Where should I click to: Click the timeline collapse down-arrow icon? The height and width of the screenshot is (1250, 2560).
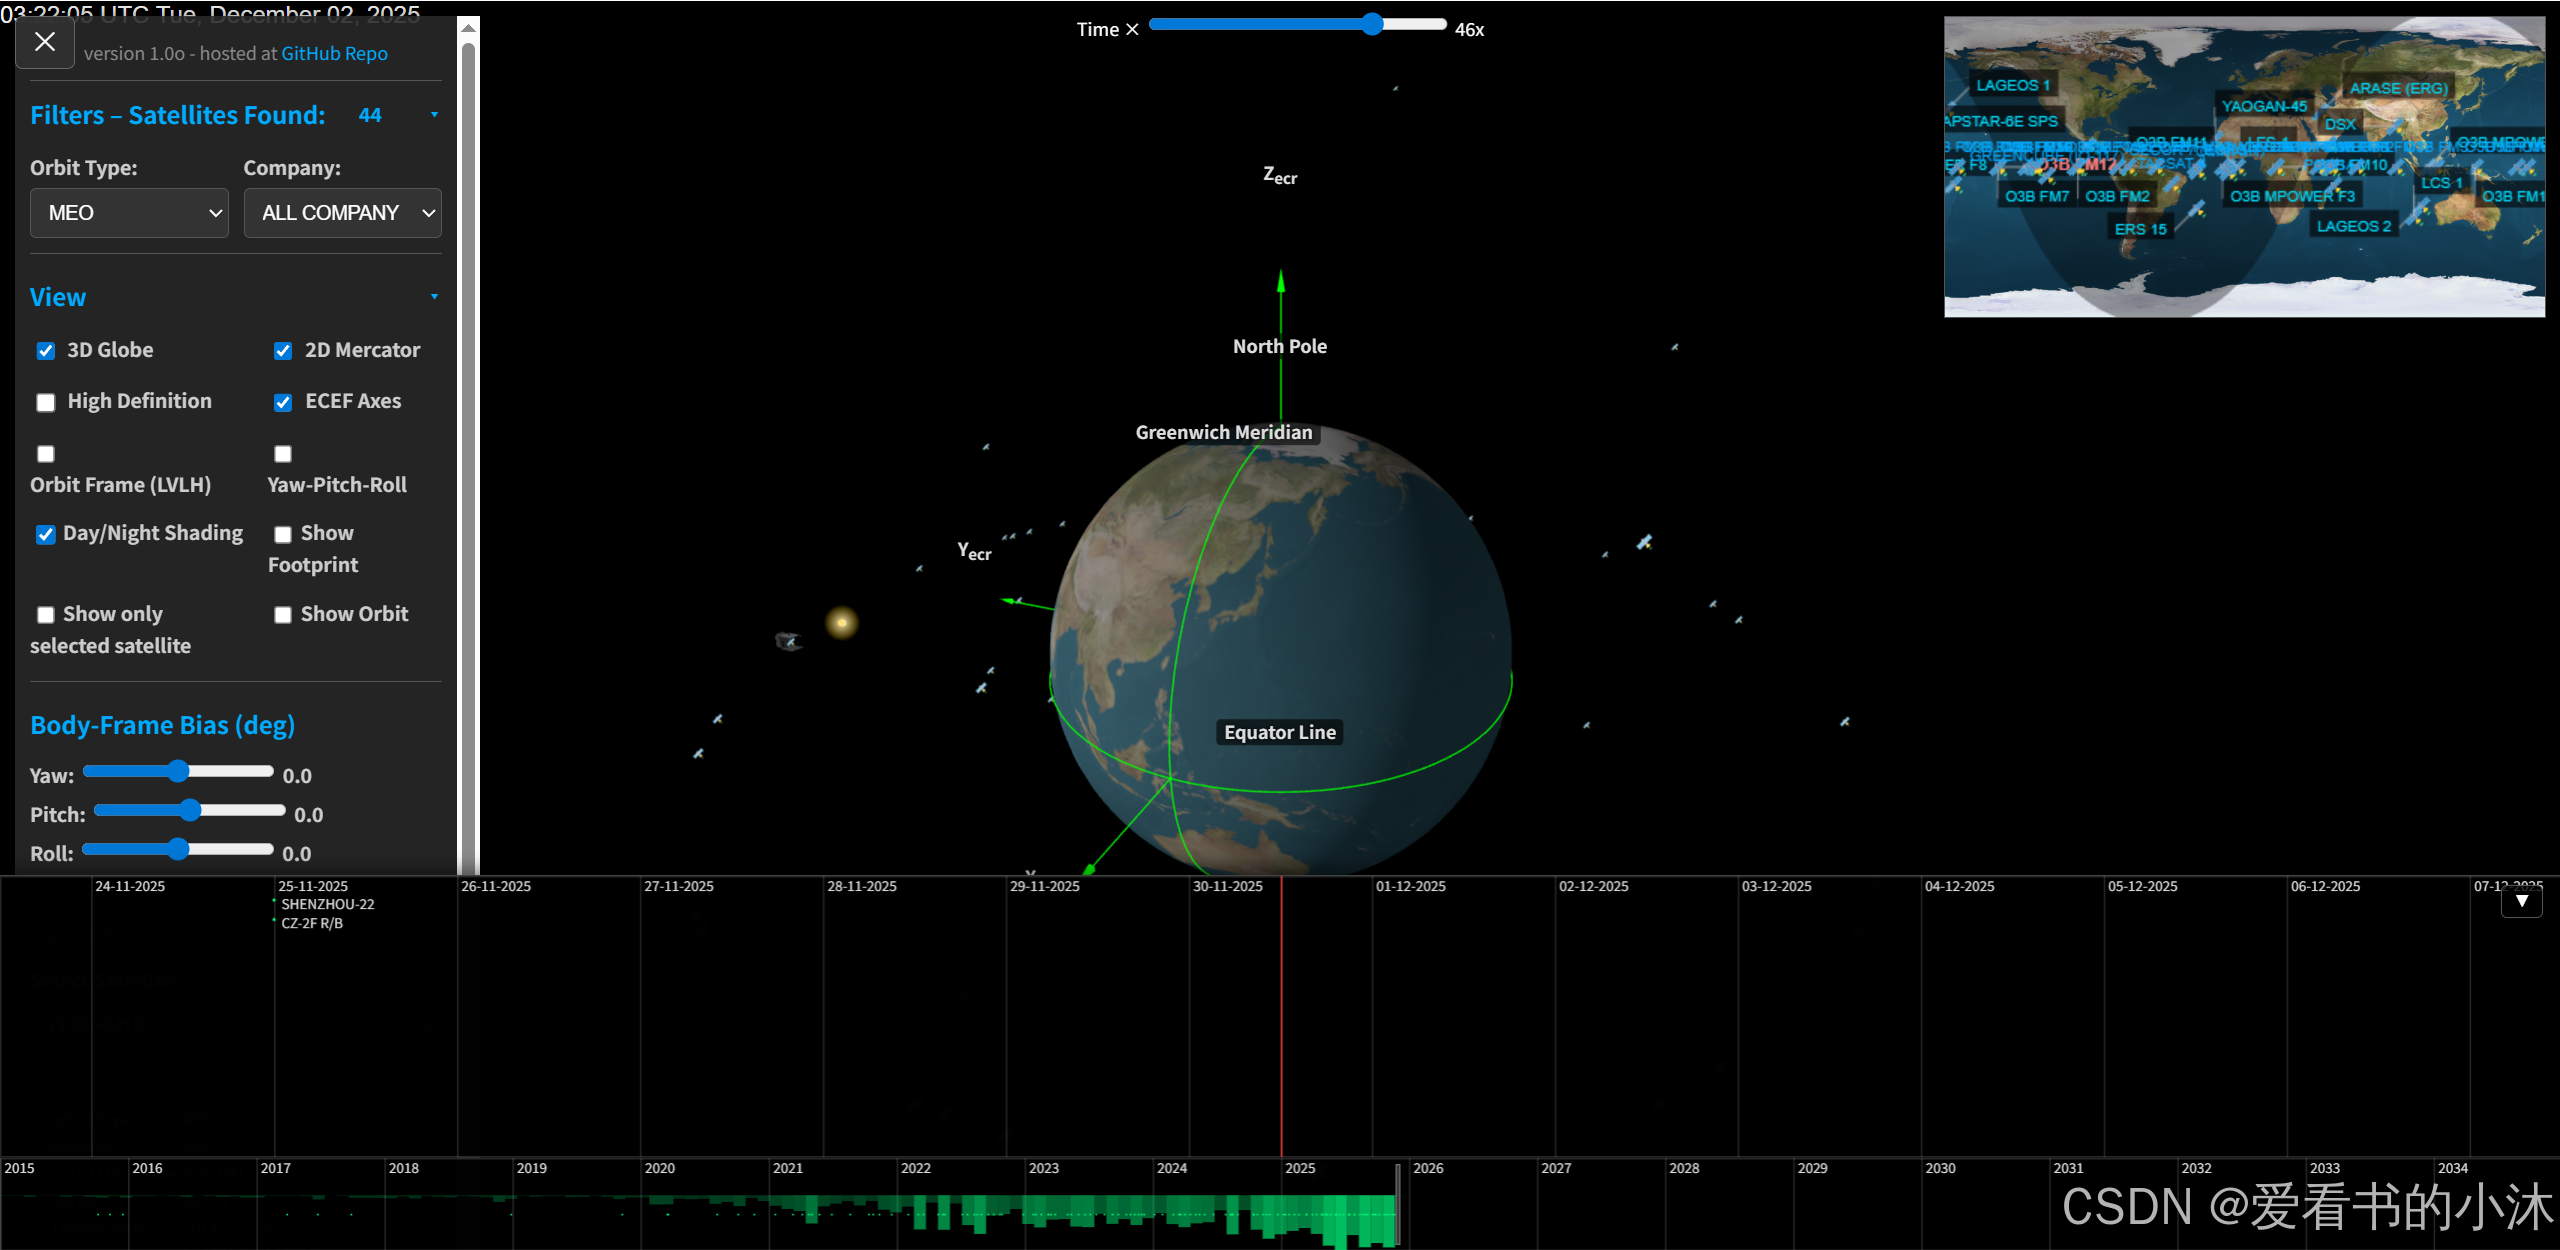point(2521,901)
